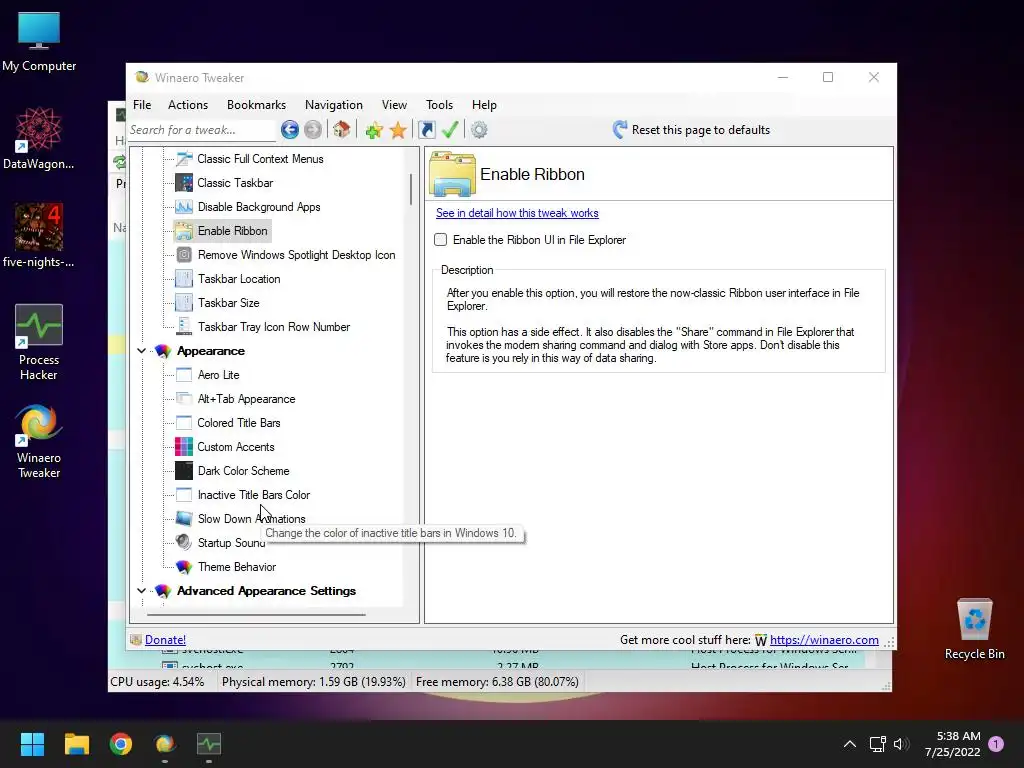
Task: Click the tree panel horizontal scrollbar
Action: click(256, 615)
